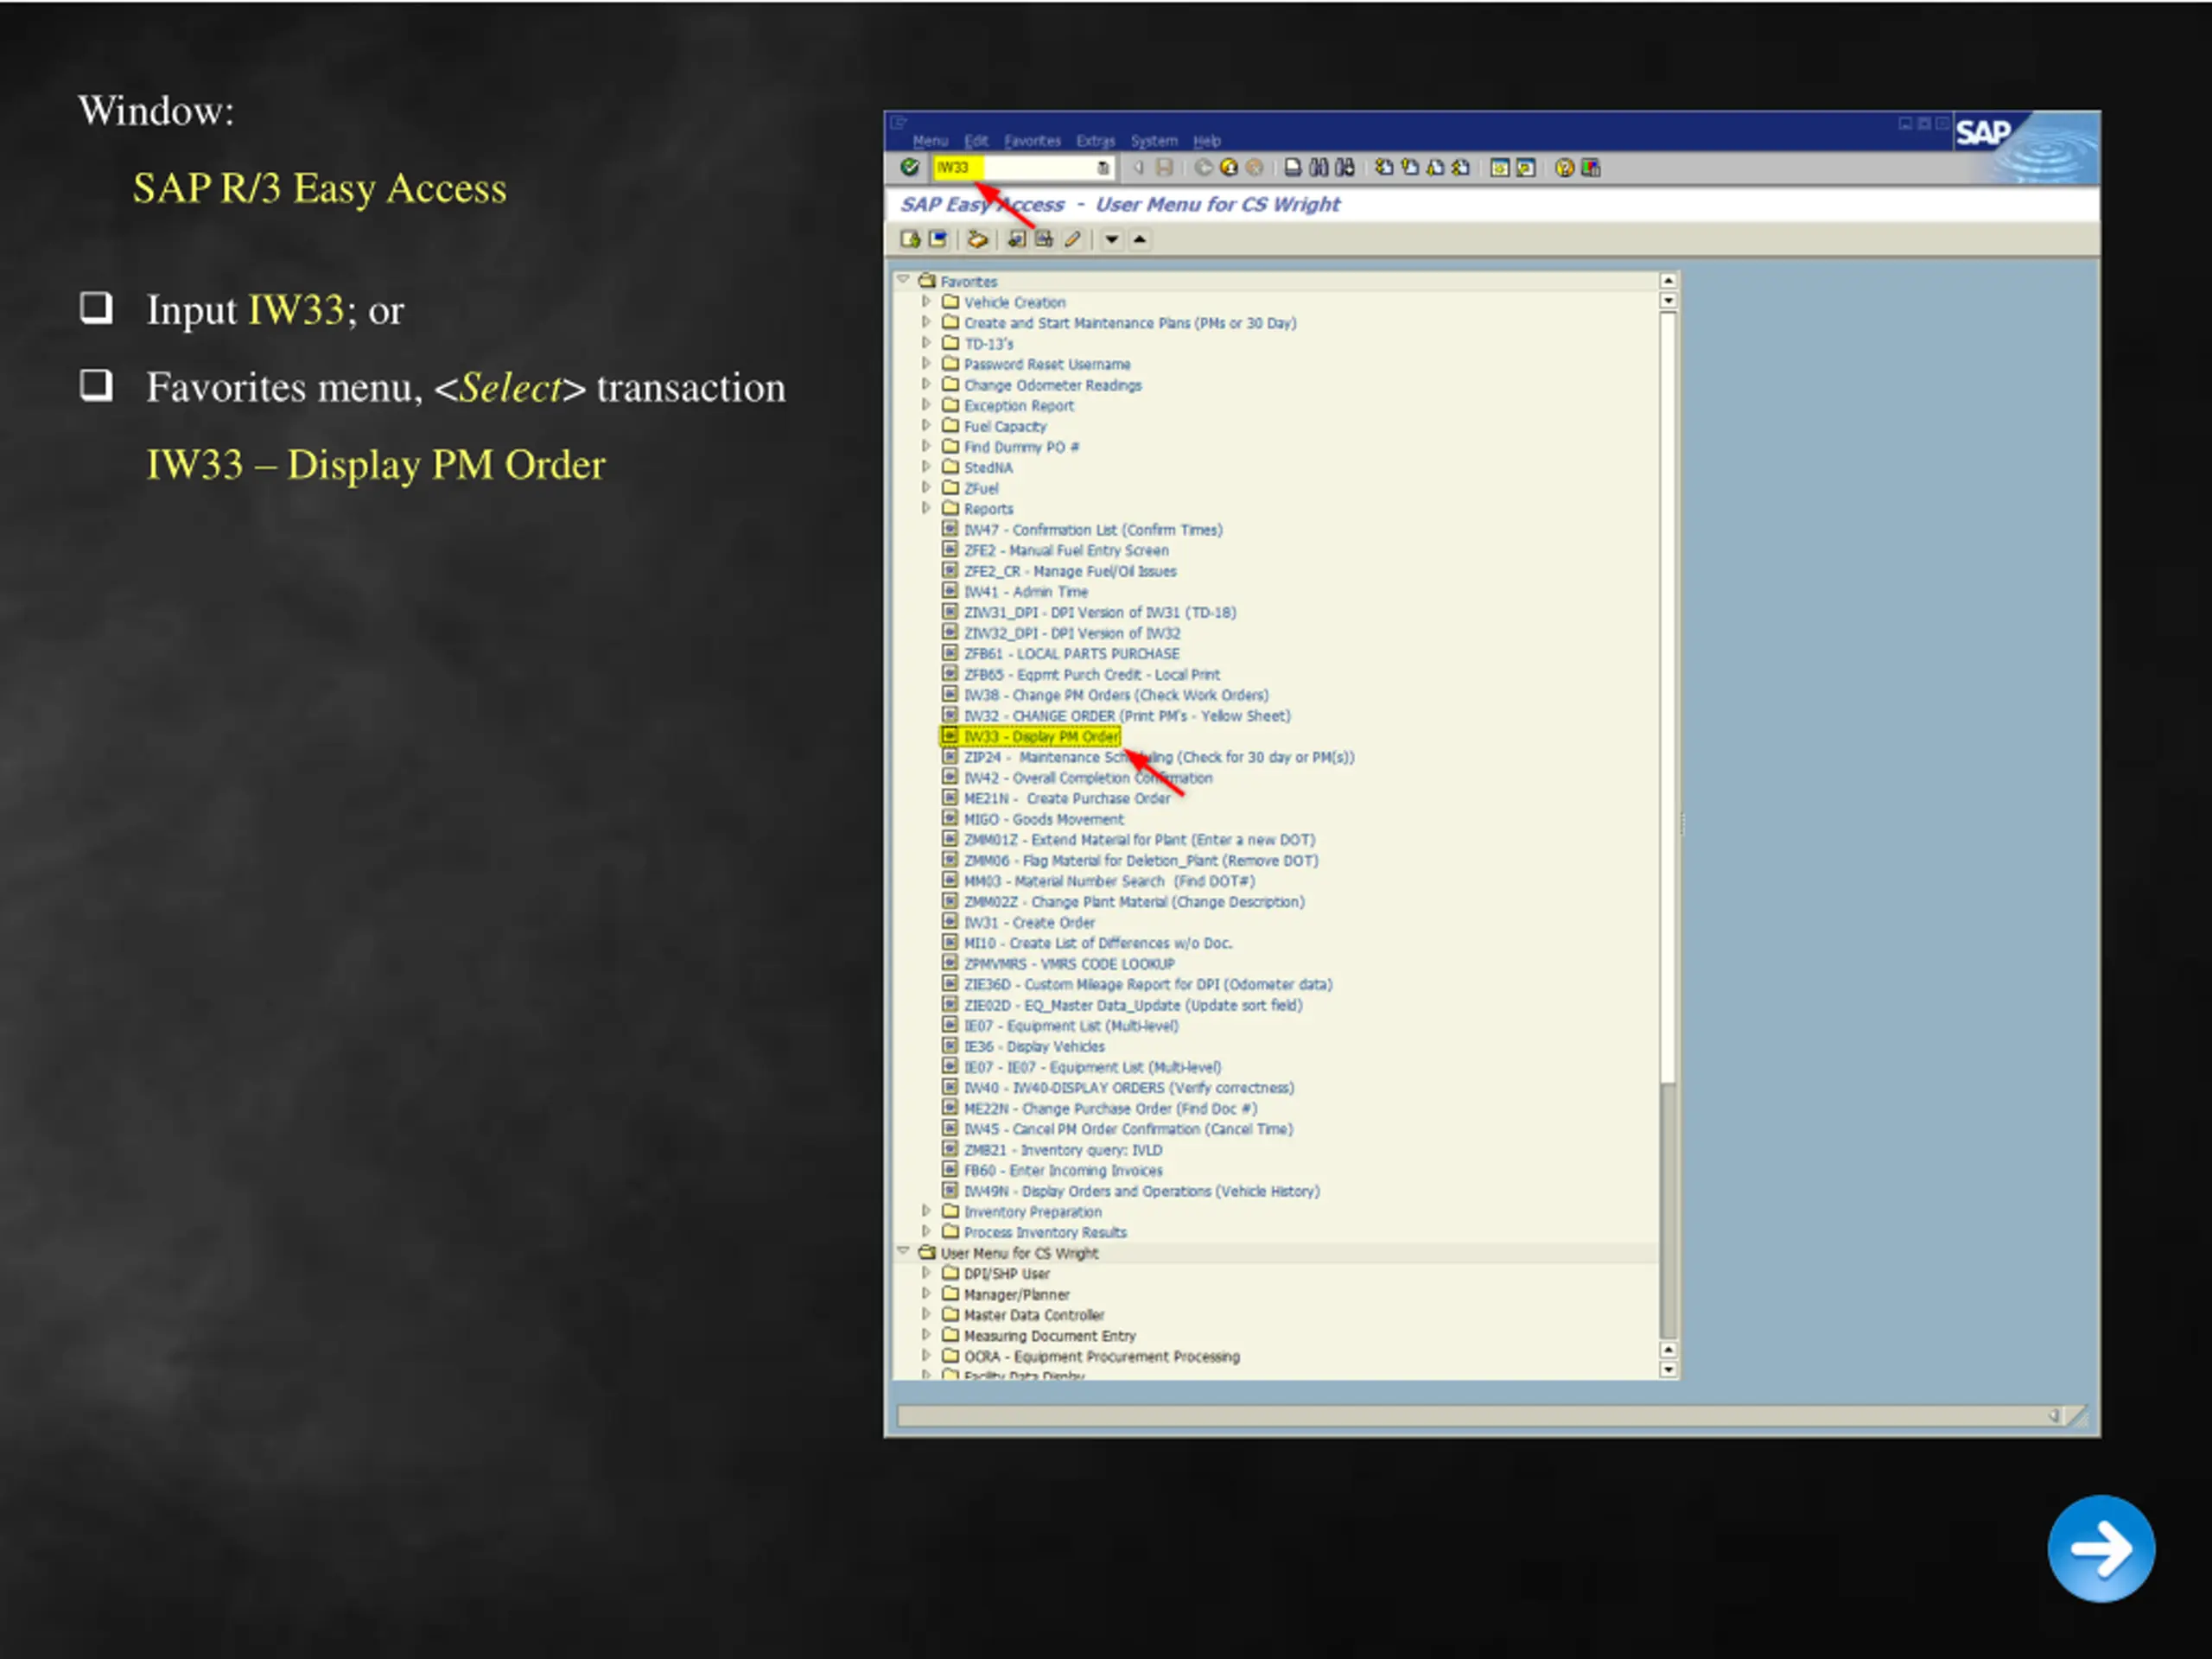Image resolution: width=2212 pixels, height=1659 pixels.
Task: Click the yellow question-mark Help icon
Action: 1564,167
